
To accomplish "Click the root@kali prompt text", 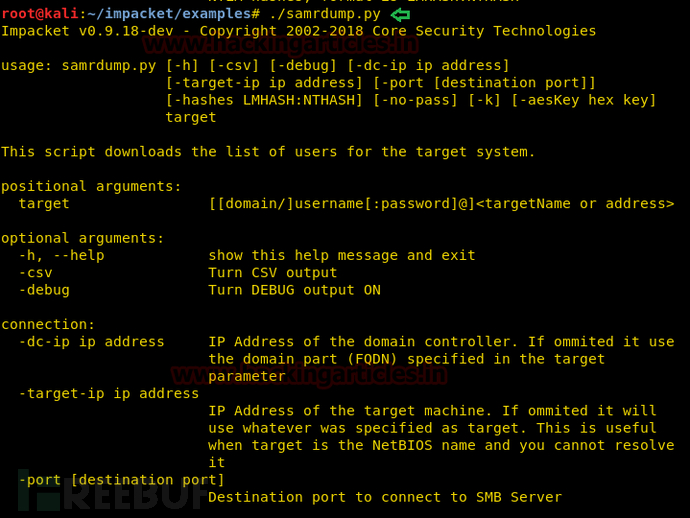I will pos(40,14).
